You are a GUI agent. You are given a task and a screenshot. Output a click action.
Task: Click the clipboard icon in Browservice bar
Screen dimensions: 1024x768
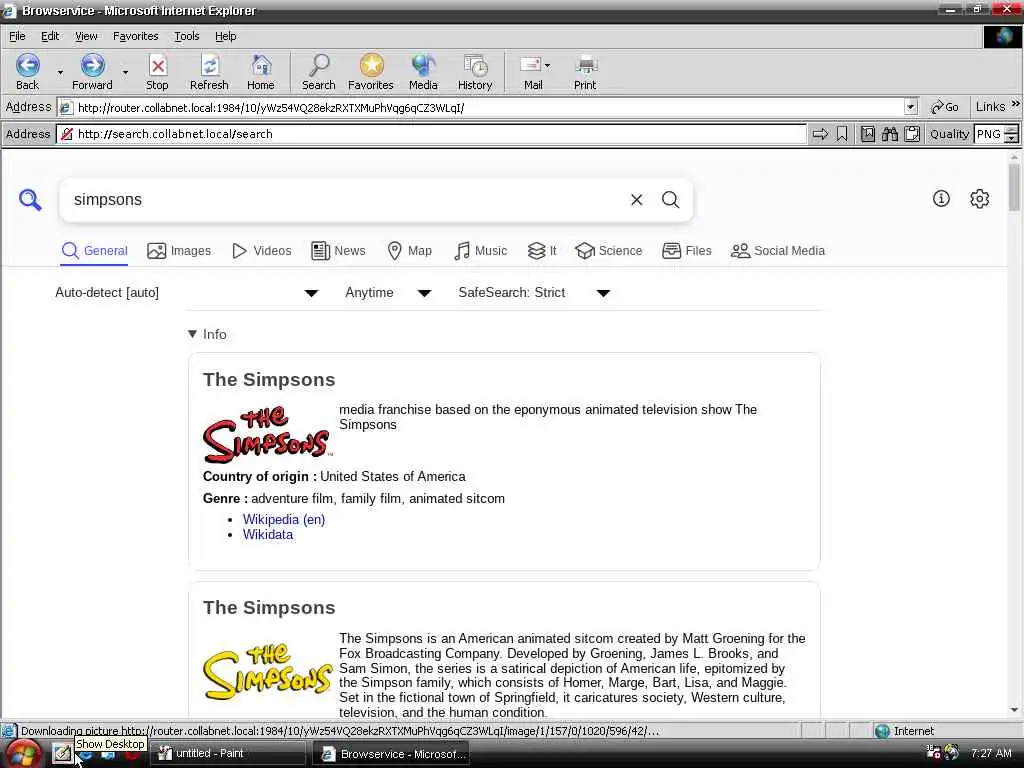[912, 134]
